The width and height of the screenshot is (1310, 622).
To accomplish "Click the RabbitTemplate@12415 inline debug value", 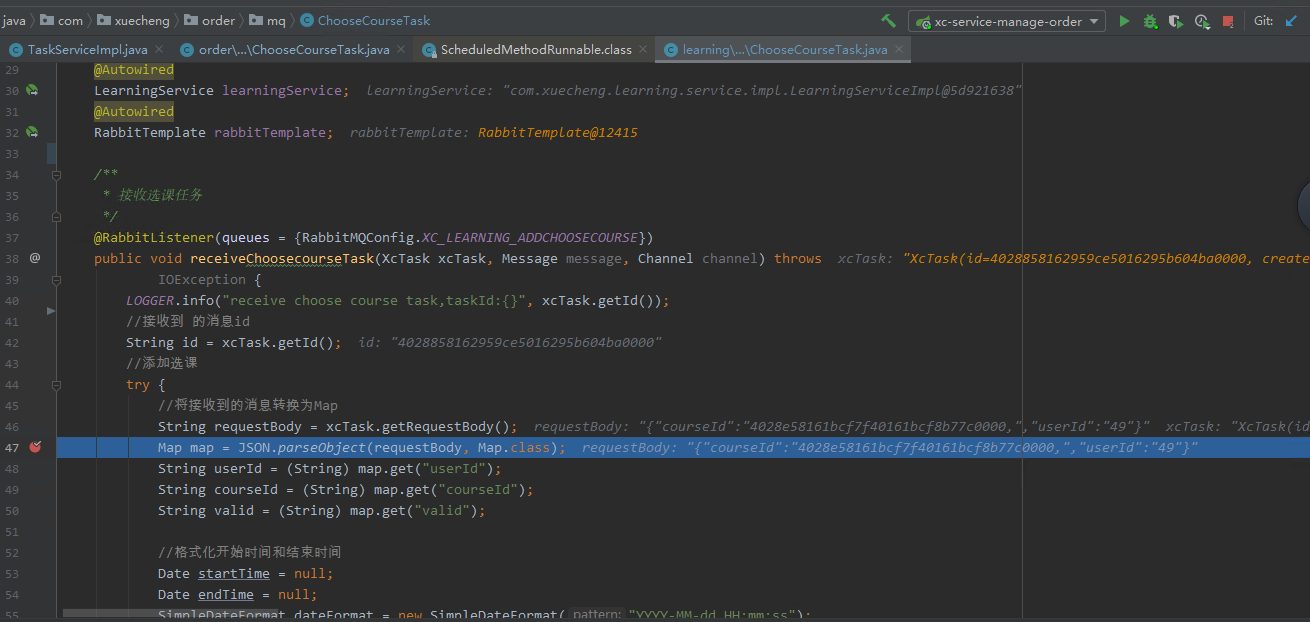I will point(558,132).
